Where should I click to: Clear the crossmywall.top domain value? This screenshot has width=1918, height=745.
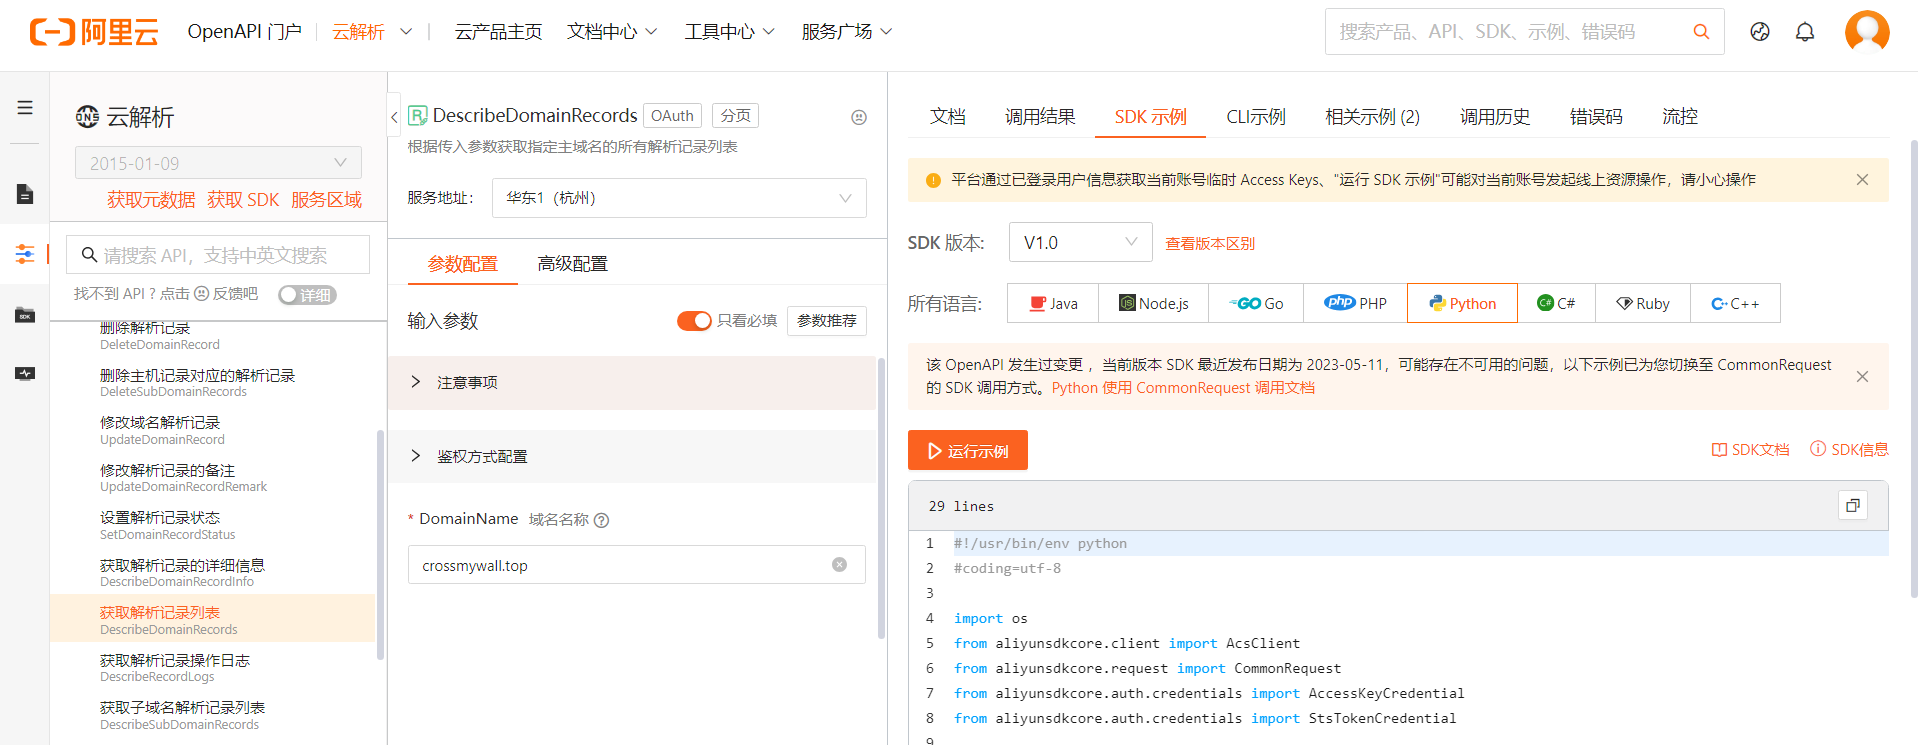point(839,565)
